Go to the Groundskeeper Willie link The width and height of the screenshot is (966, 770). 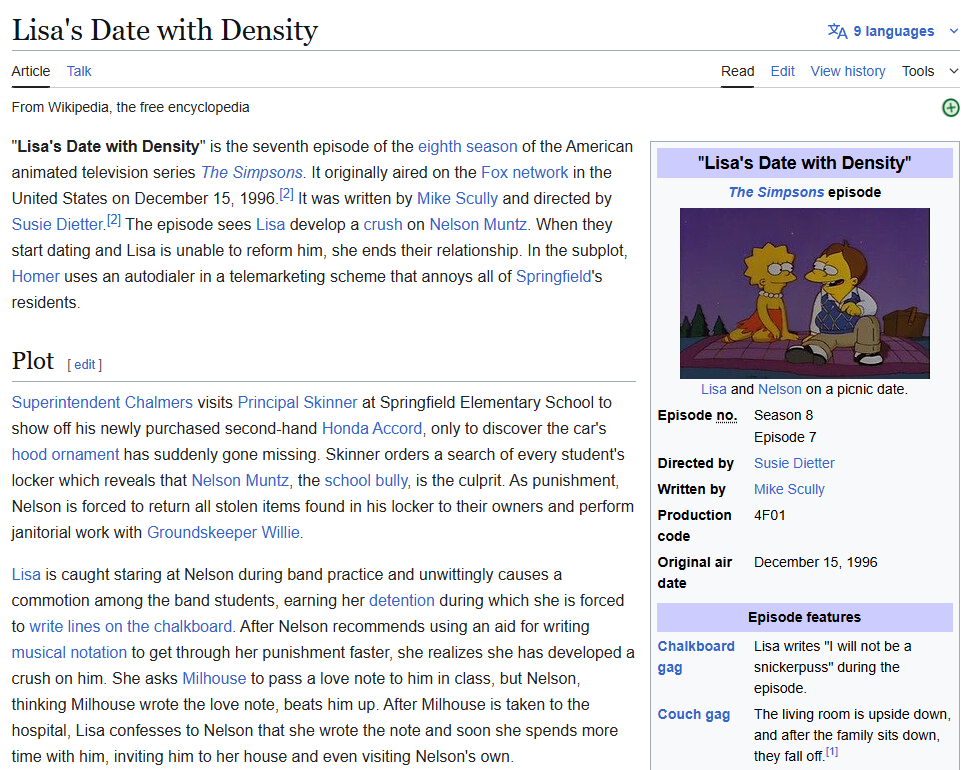coord(223,532)
